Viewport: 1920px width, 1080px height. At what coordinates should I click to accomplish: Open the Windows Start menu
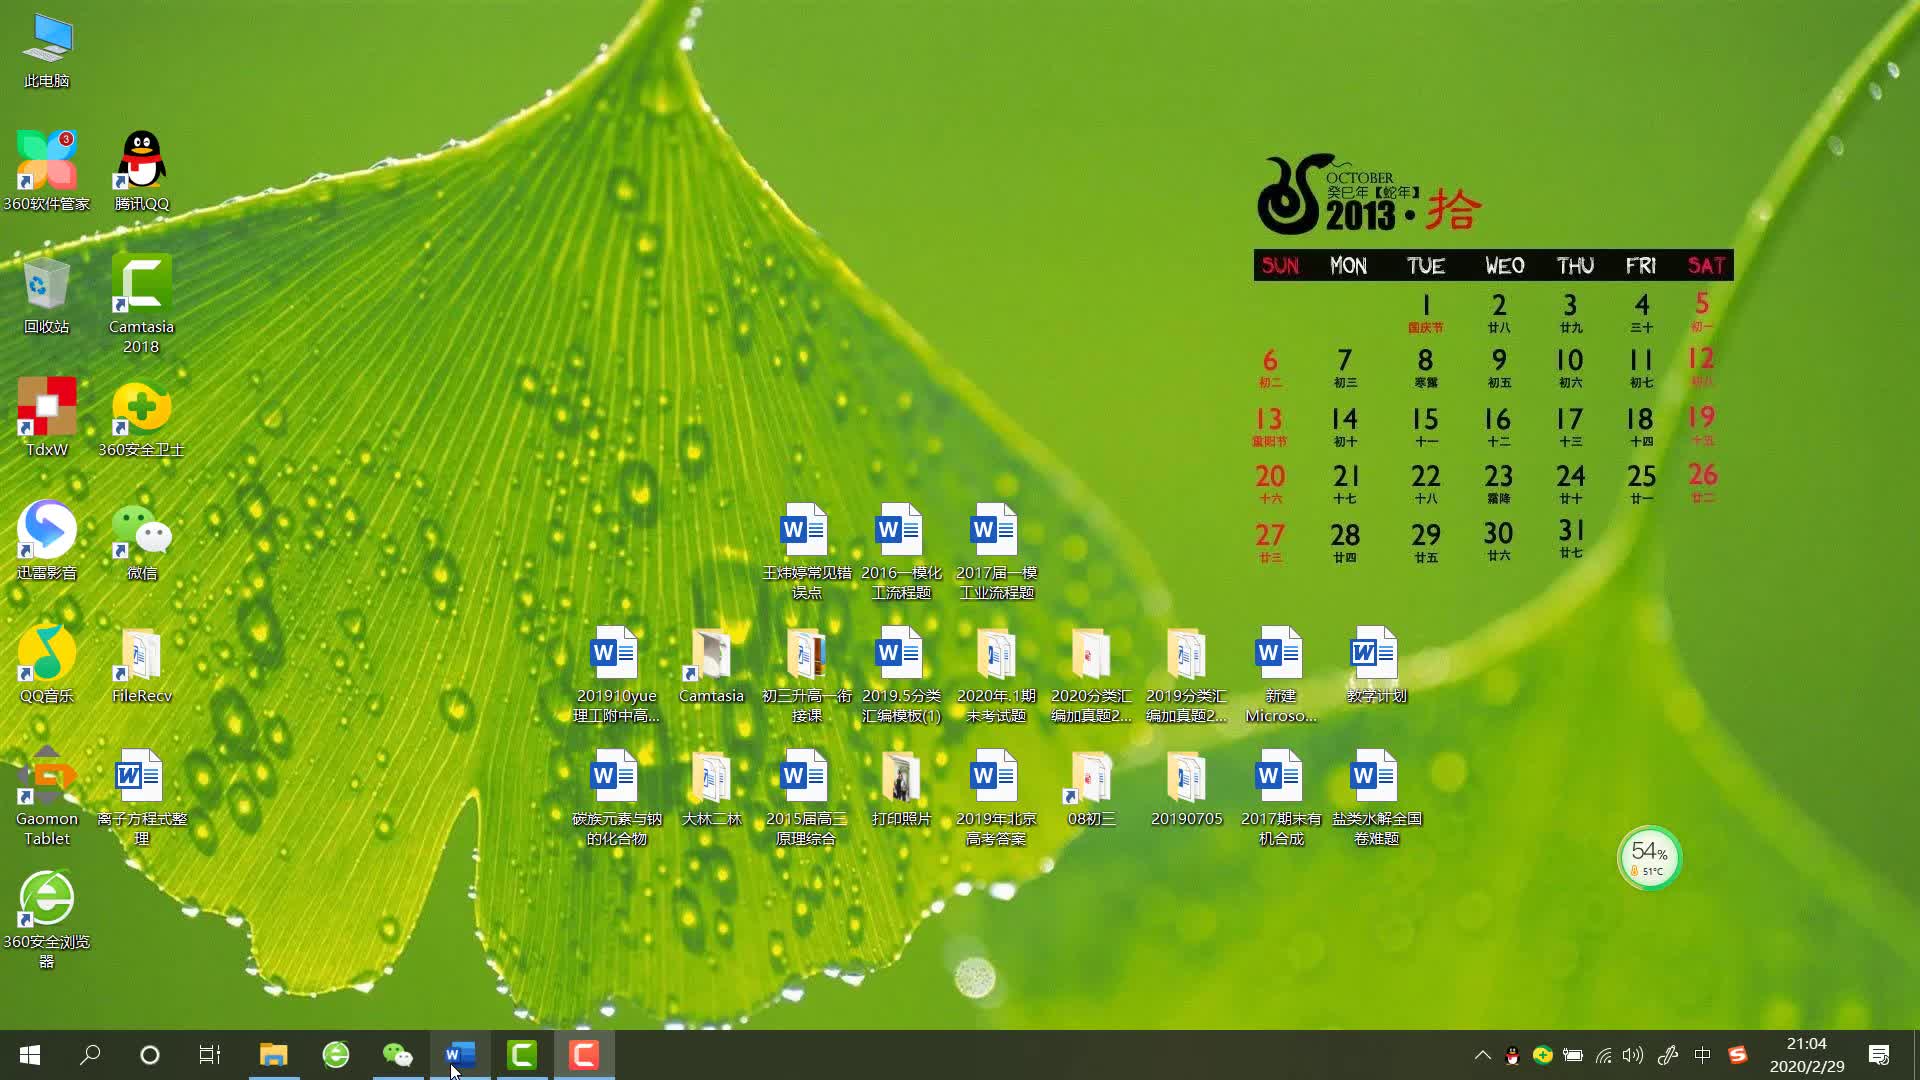point(30,1055)
